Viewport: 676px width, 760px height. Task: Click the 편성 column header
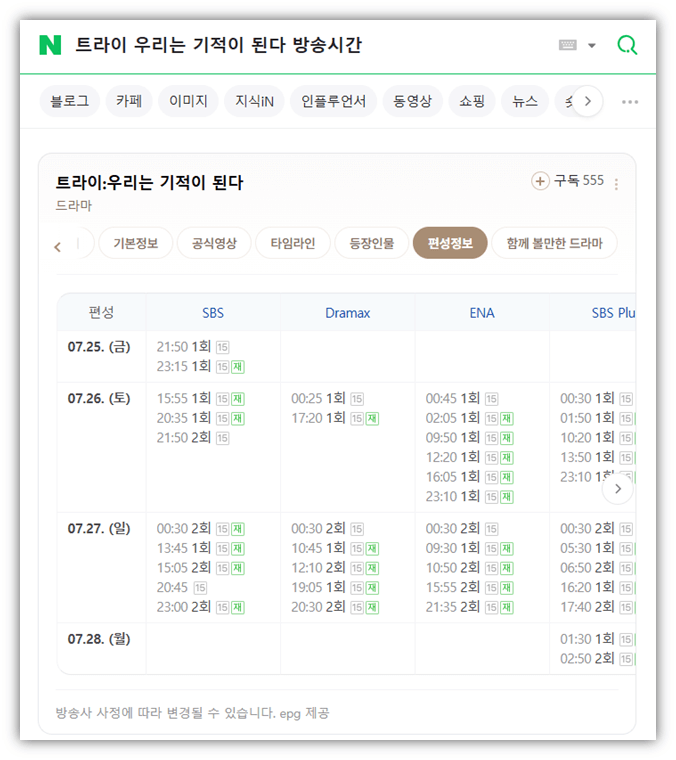click(101, 313)
